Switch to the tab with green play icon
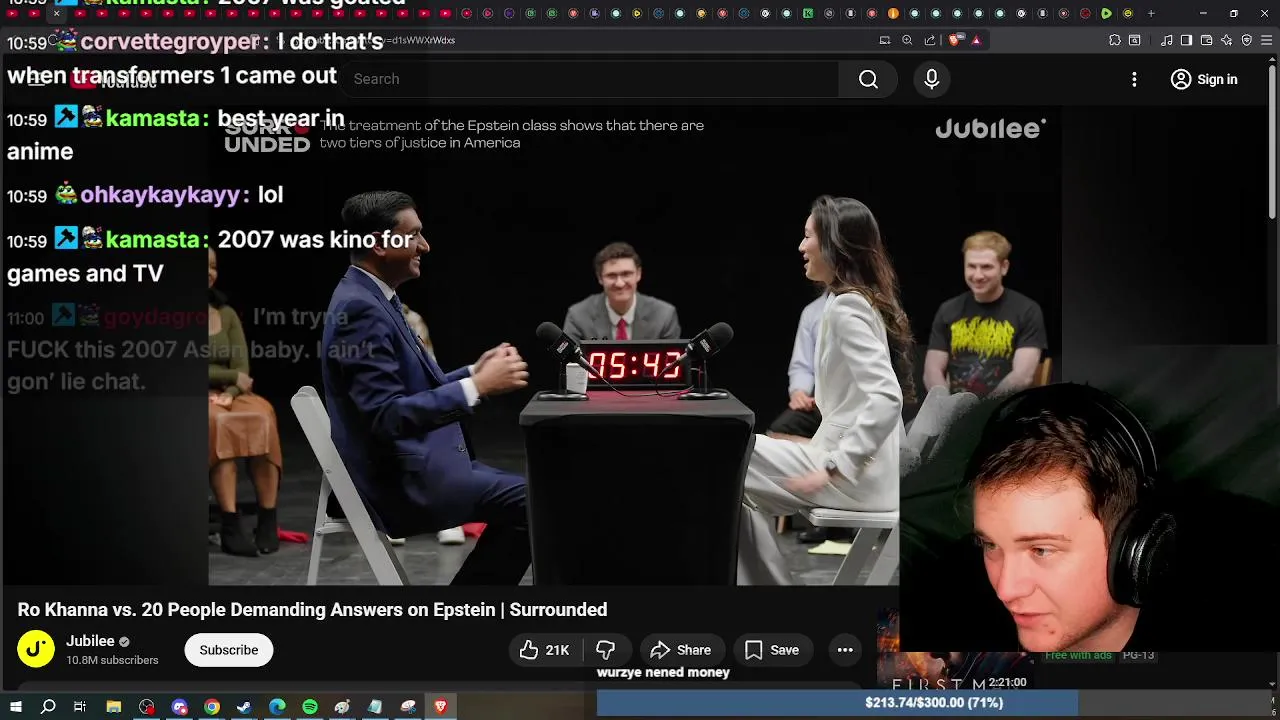This screenshot has height=720, width=1280. coord(1106,13)
